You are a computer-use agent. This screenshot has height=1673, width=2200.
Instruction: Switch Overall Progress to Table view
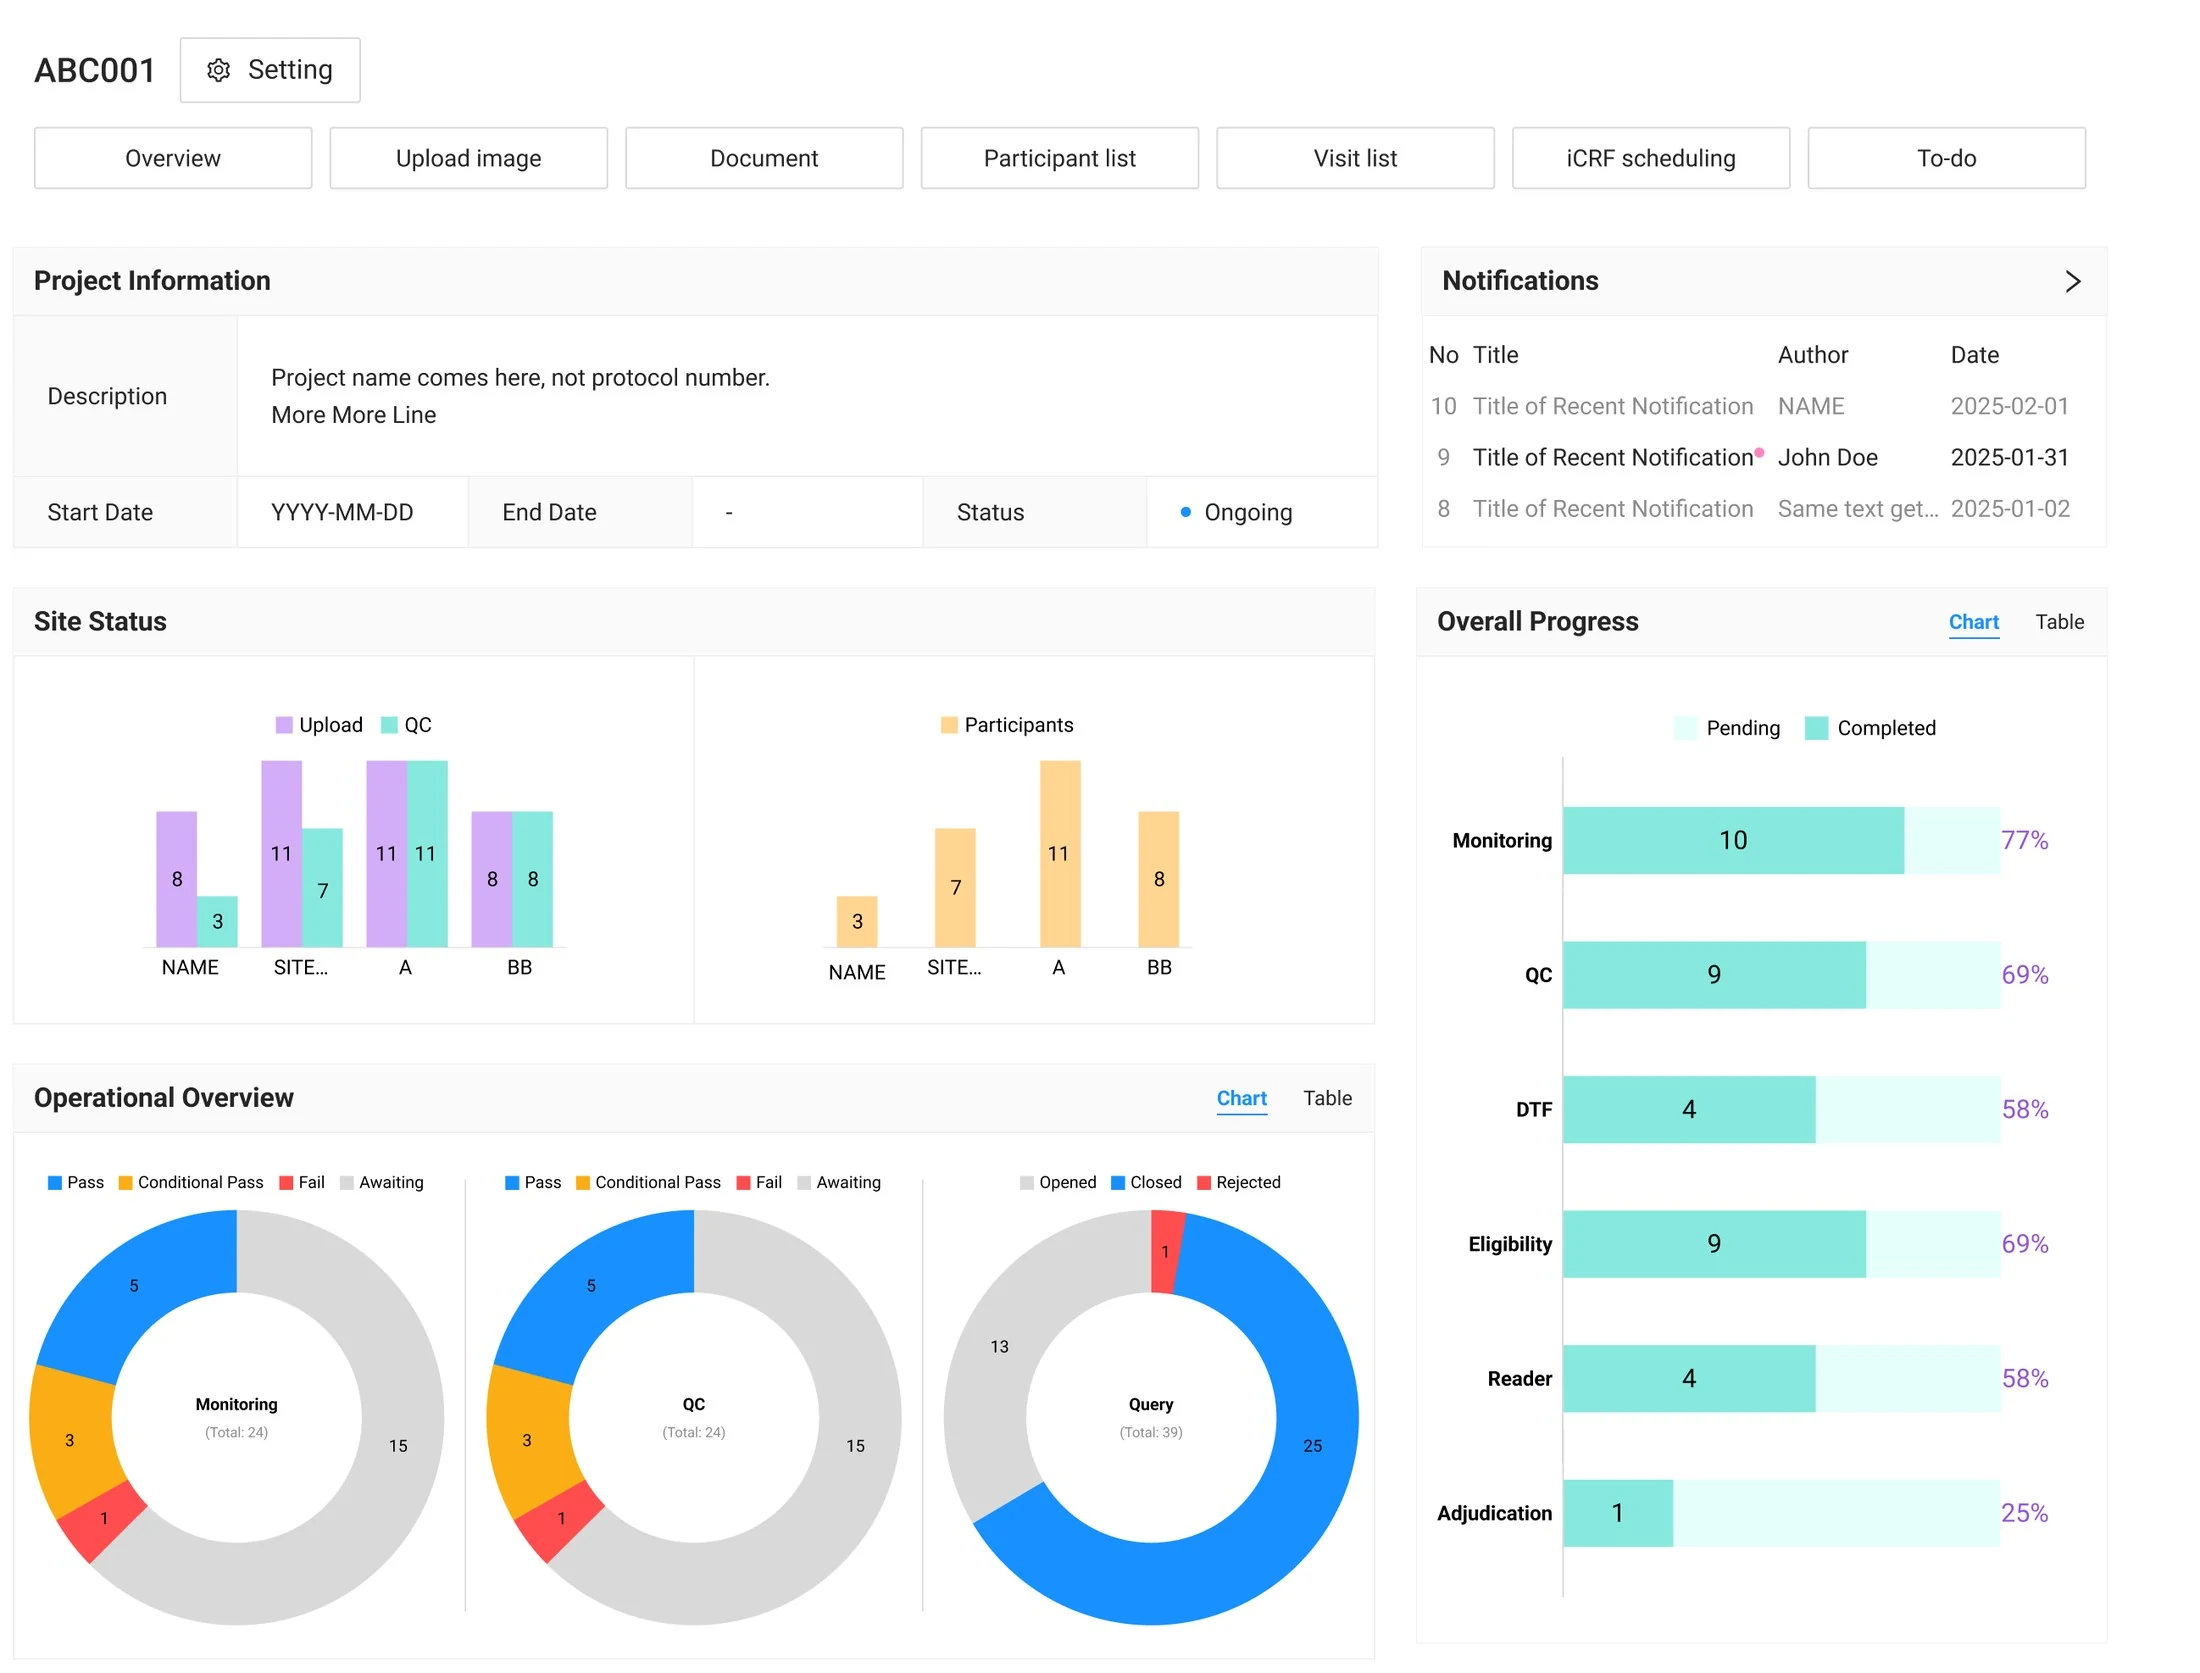(2059, 622)
